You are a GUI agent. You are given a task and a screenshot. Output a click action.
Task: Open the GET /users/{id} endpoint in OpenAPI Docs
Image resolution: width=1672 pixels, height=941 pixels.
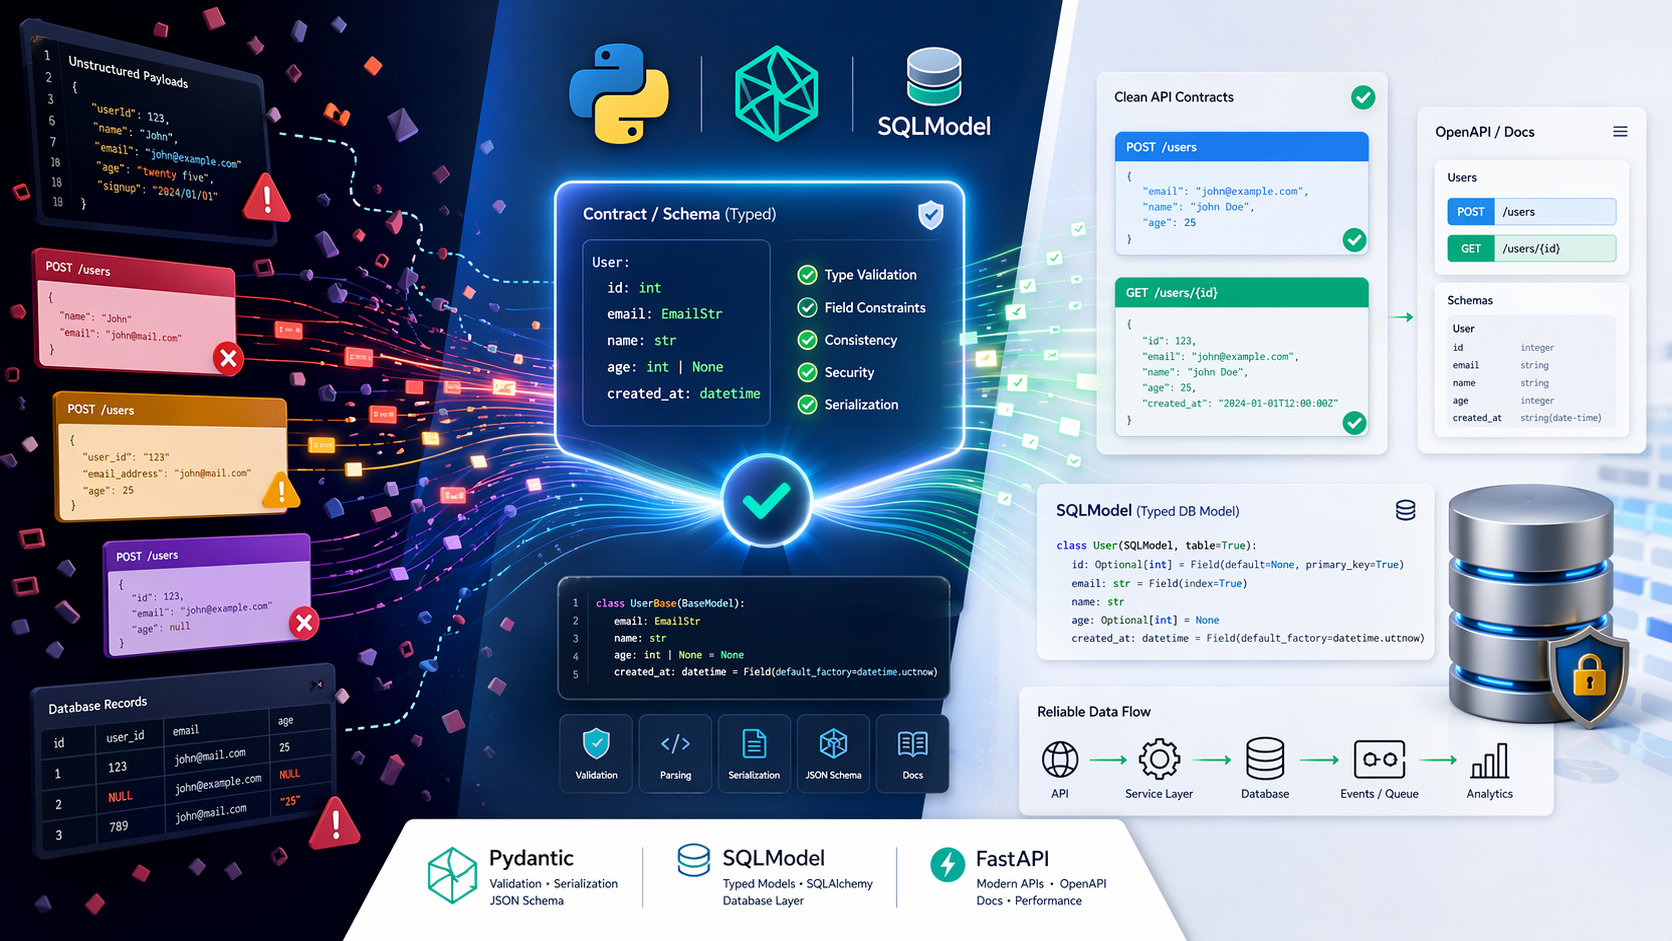pyautogui.click(x=1531, y=249)
